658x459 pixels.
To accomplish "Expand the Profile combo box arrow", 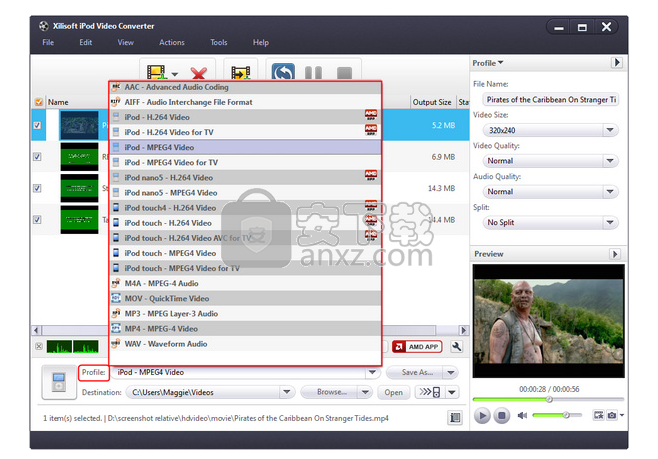I will (x=372, y=372).
